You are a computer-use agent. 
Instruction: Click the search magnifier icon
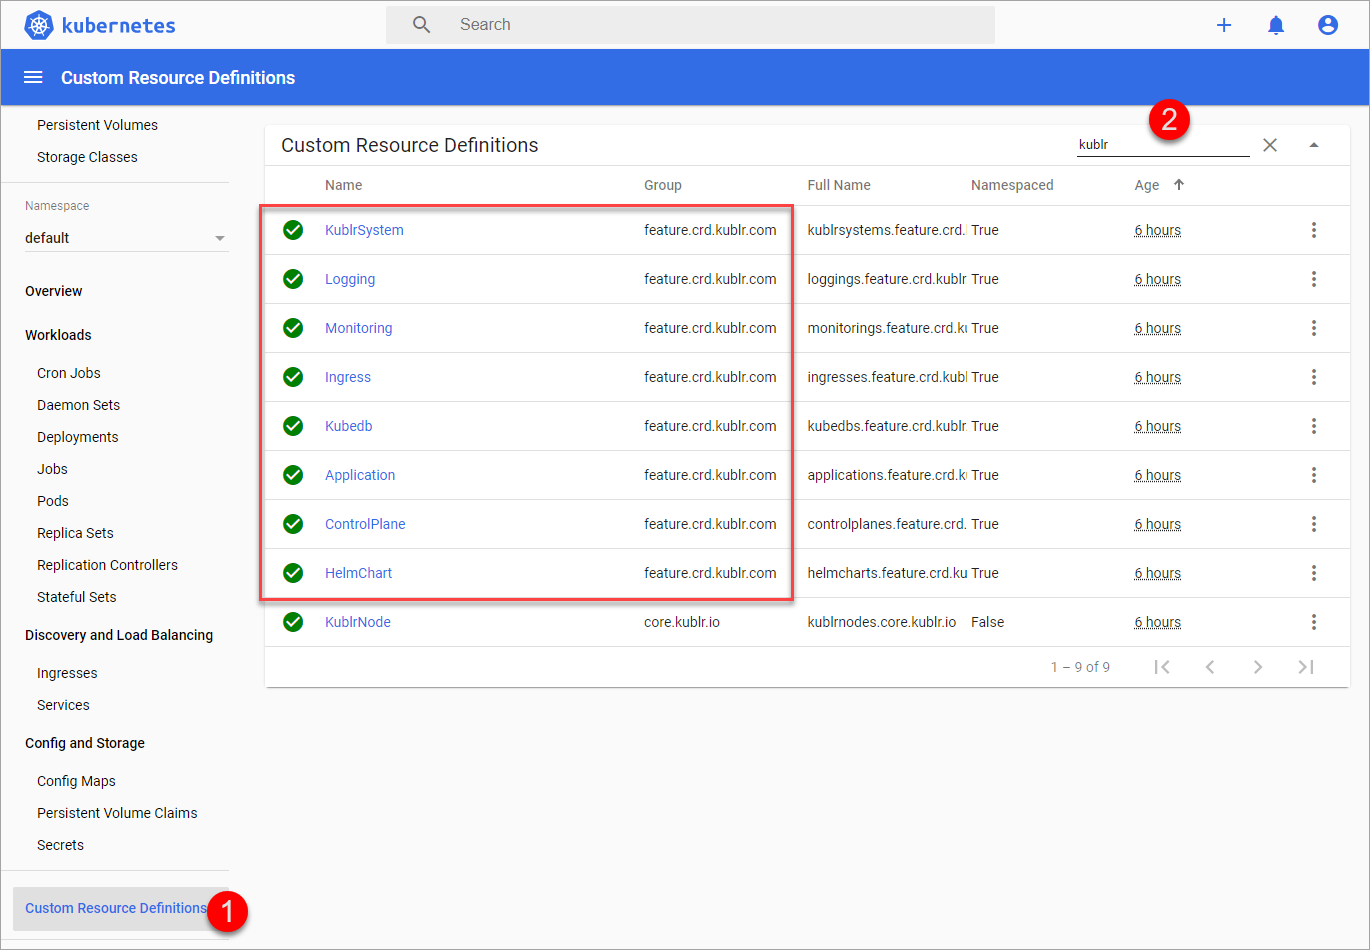coord(422,25)
